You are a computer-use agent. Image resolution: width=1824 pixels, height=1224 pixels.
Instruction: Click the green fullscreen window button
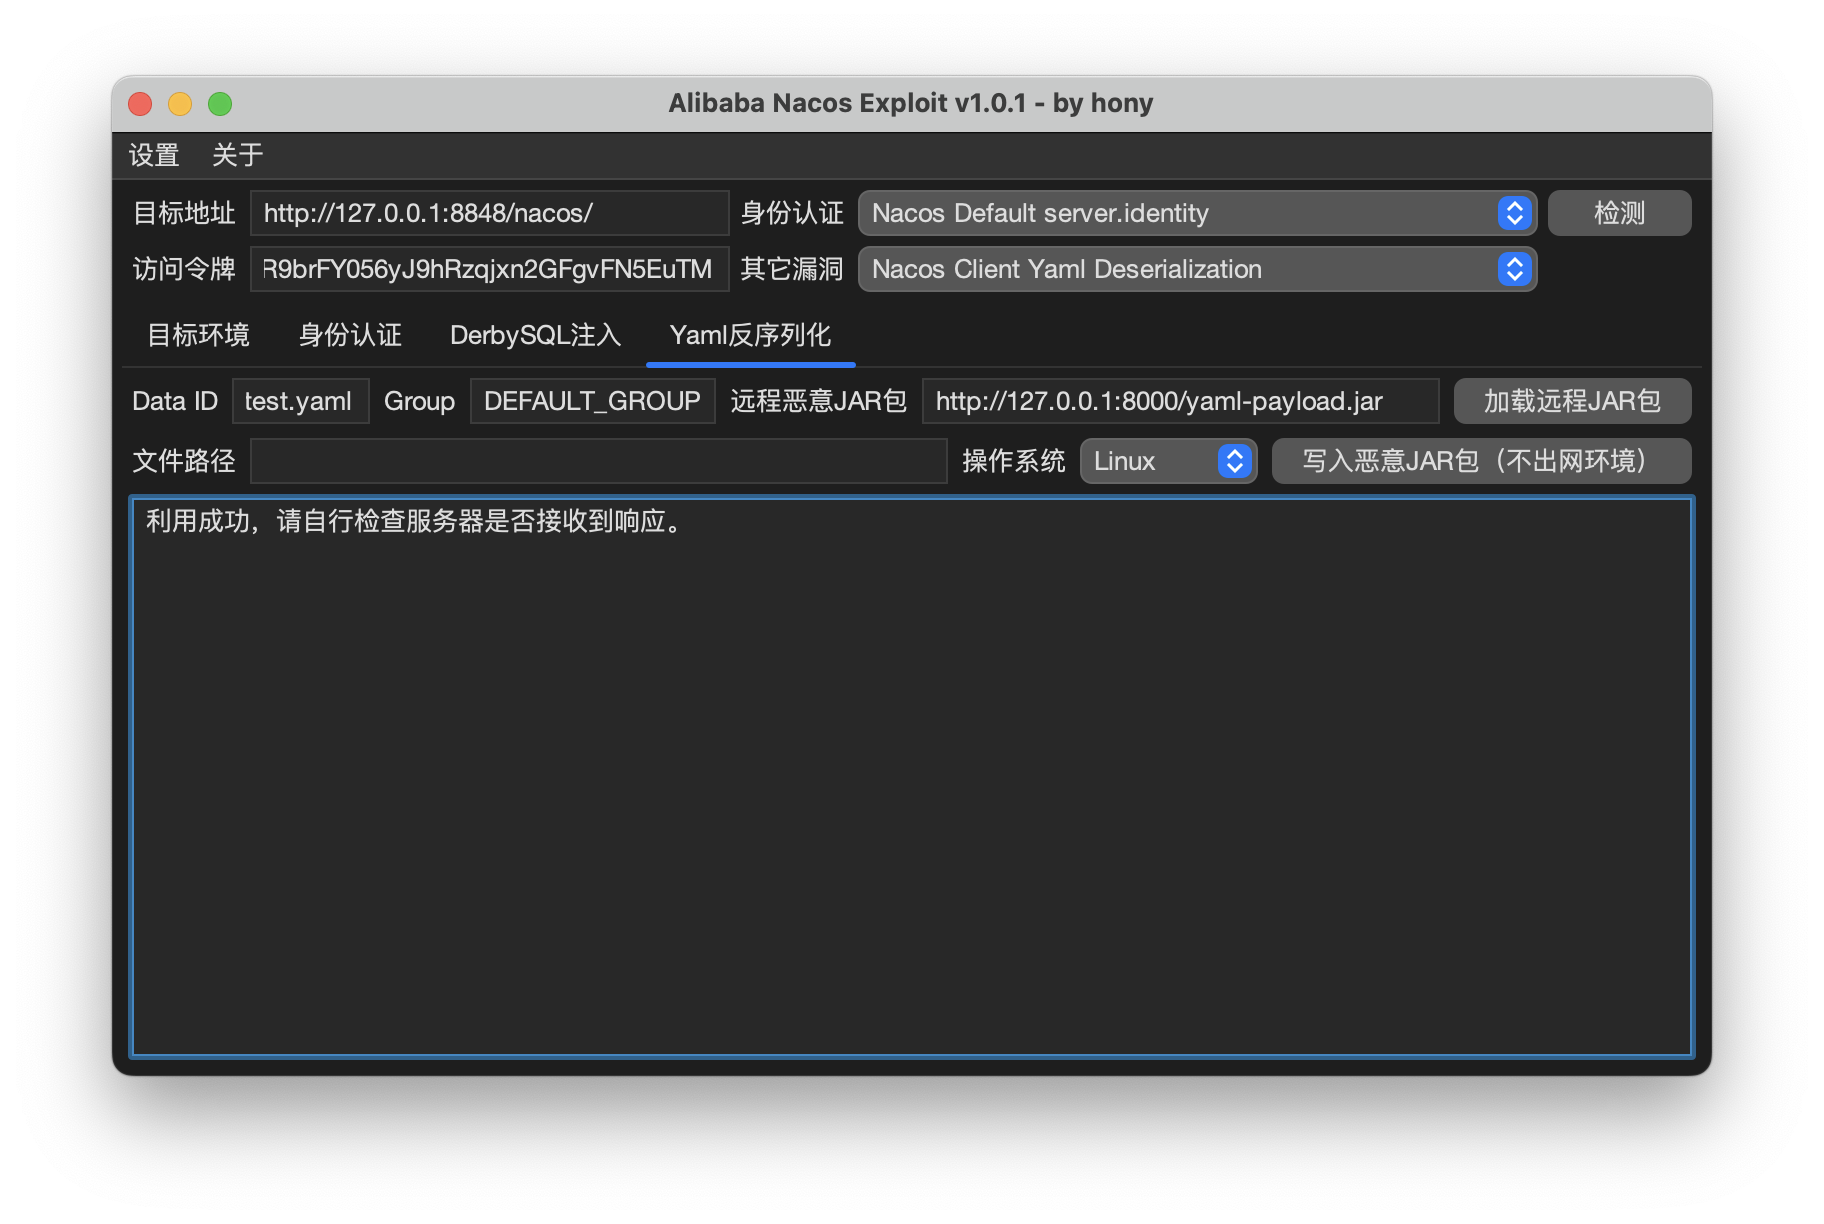tap(220, 104)
